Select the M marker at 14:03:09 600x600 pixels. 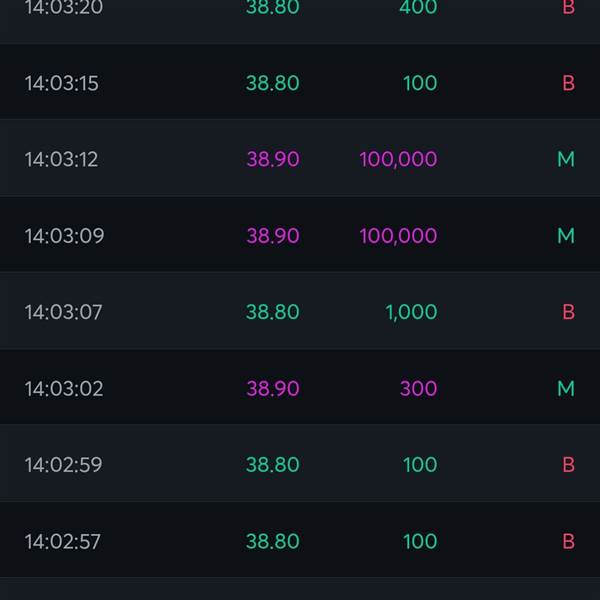click(x=566, y=235)
